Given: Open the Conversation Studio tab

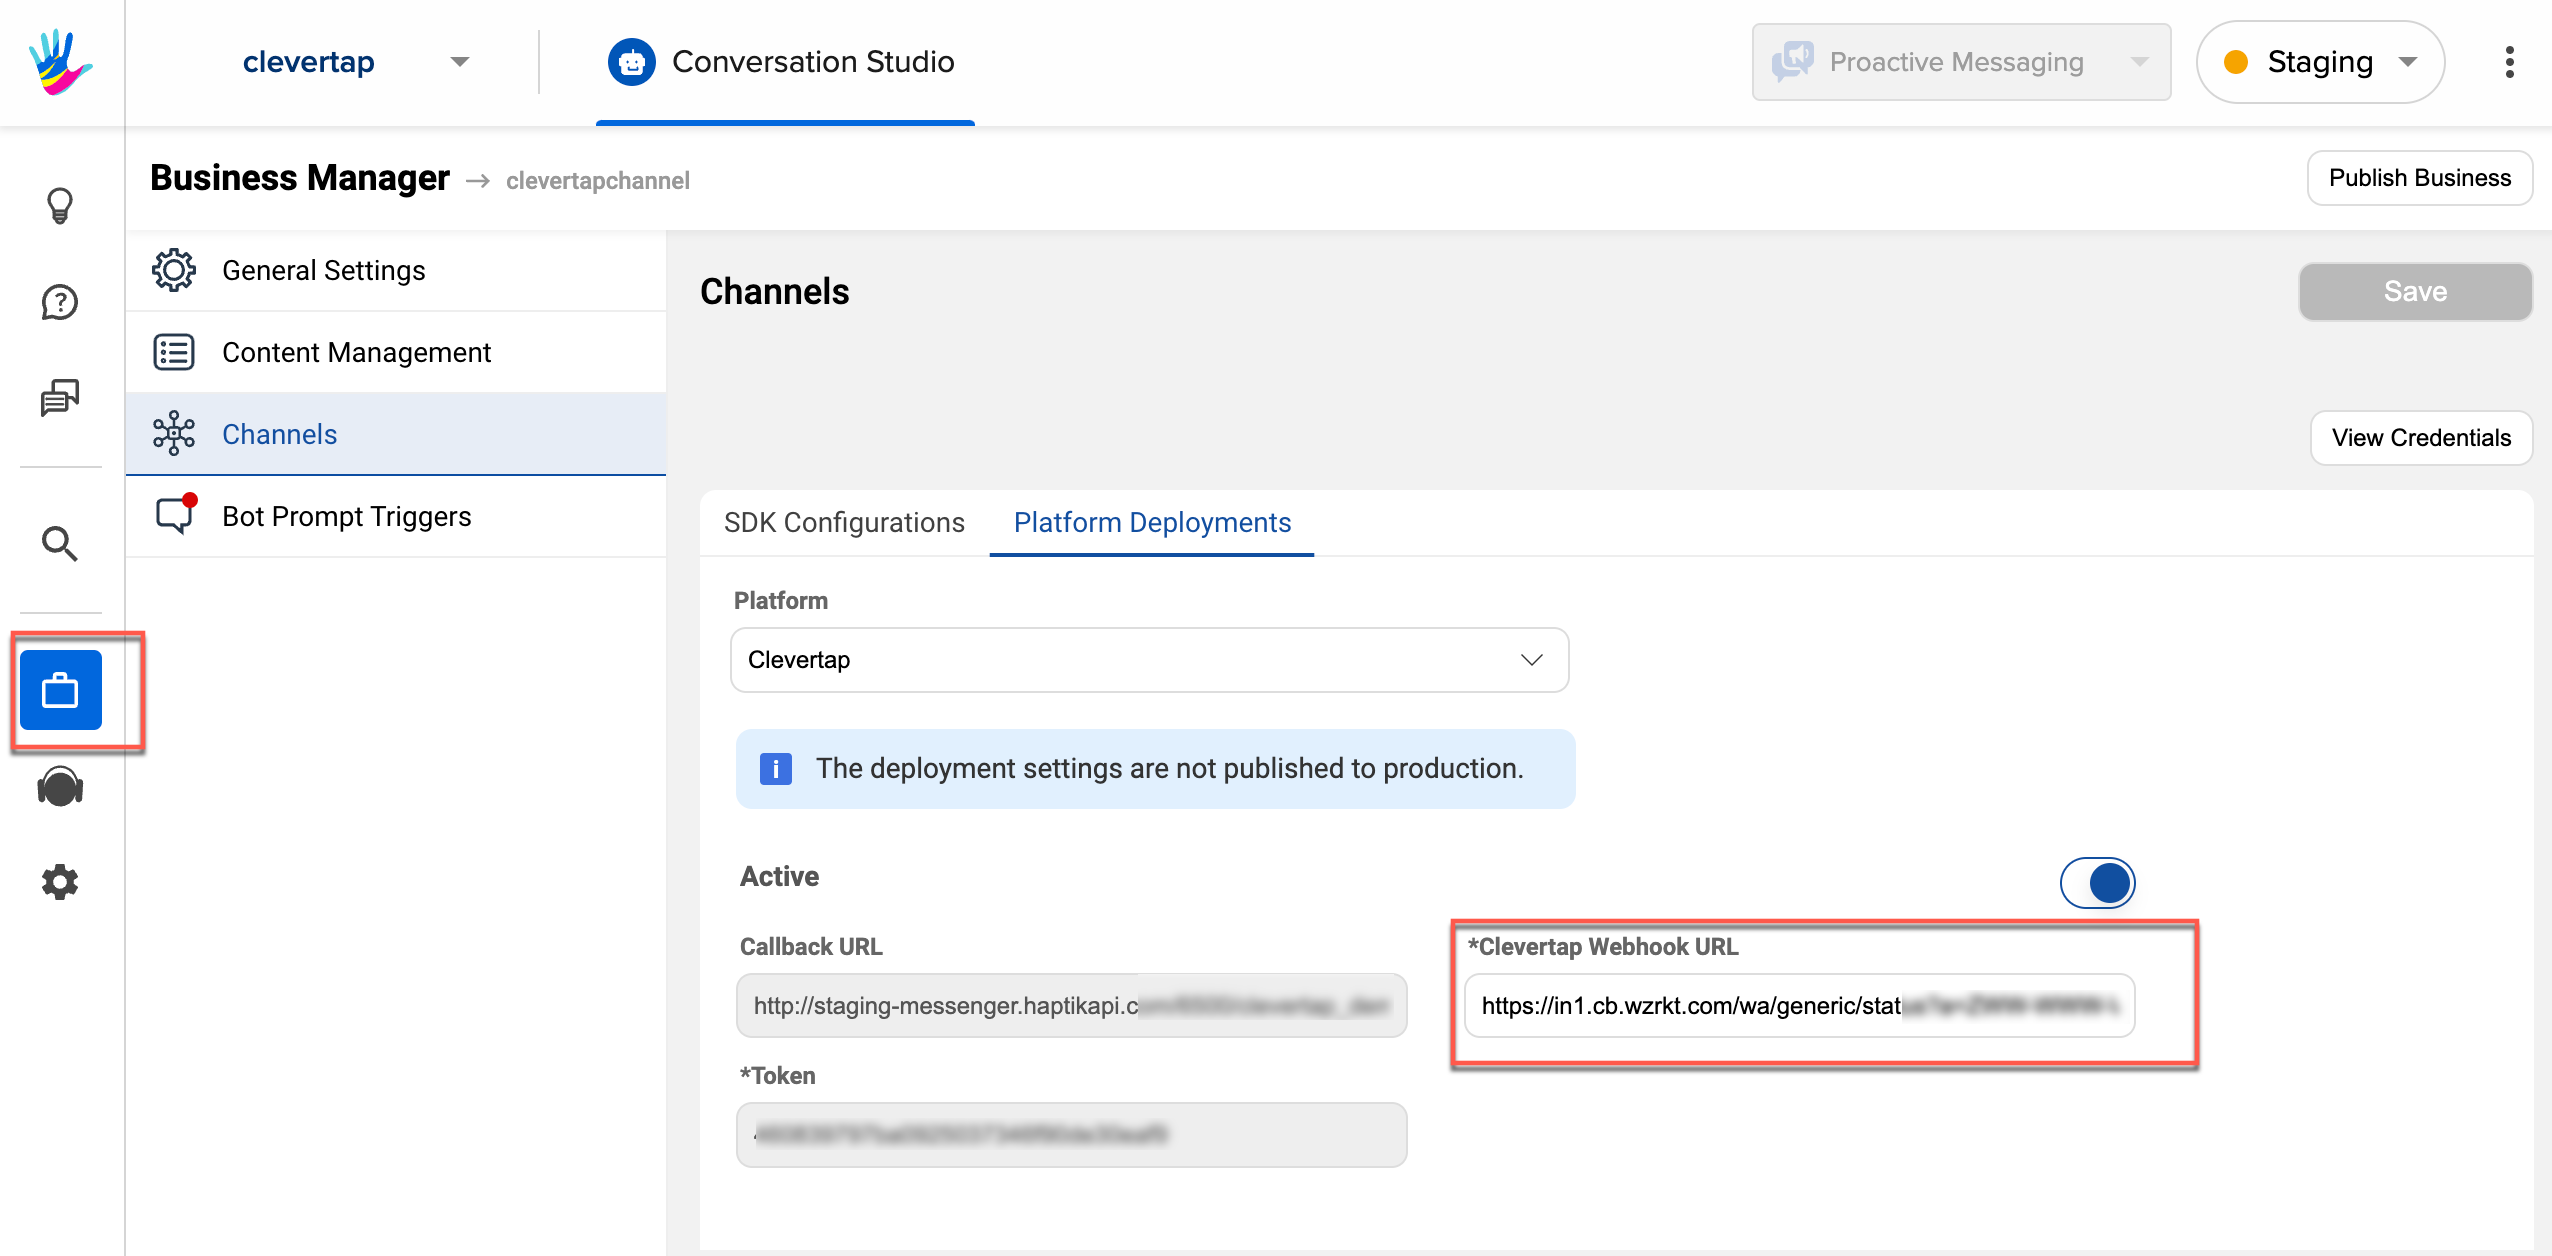Looking at the screenshot, I should tap(785, 62).
